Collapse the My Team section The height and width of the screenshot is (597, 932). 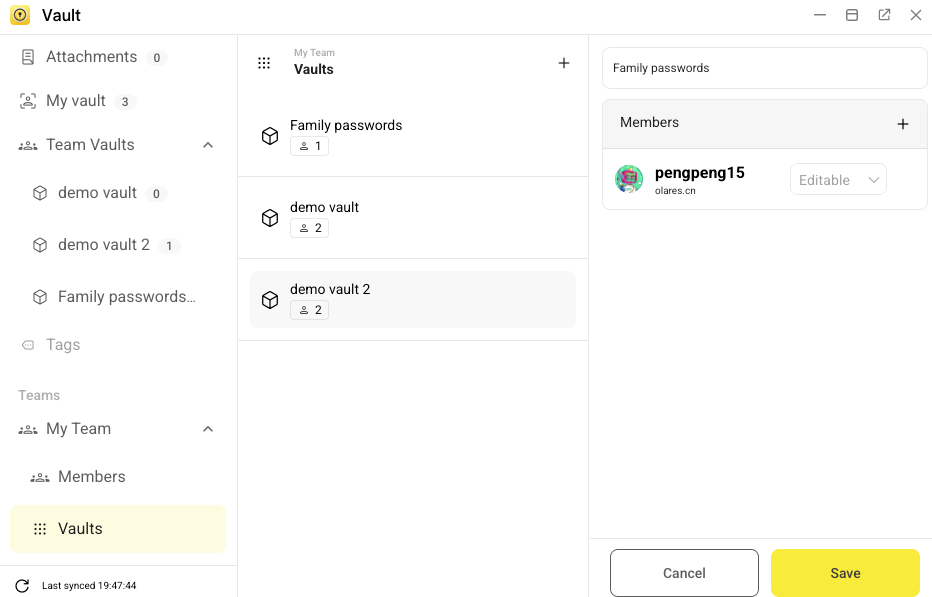(x=208, y=429)
